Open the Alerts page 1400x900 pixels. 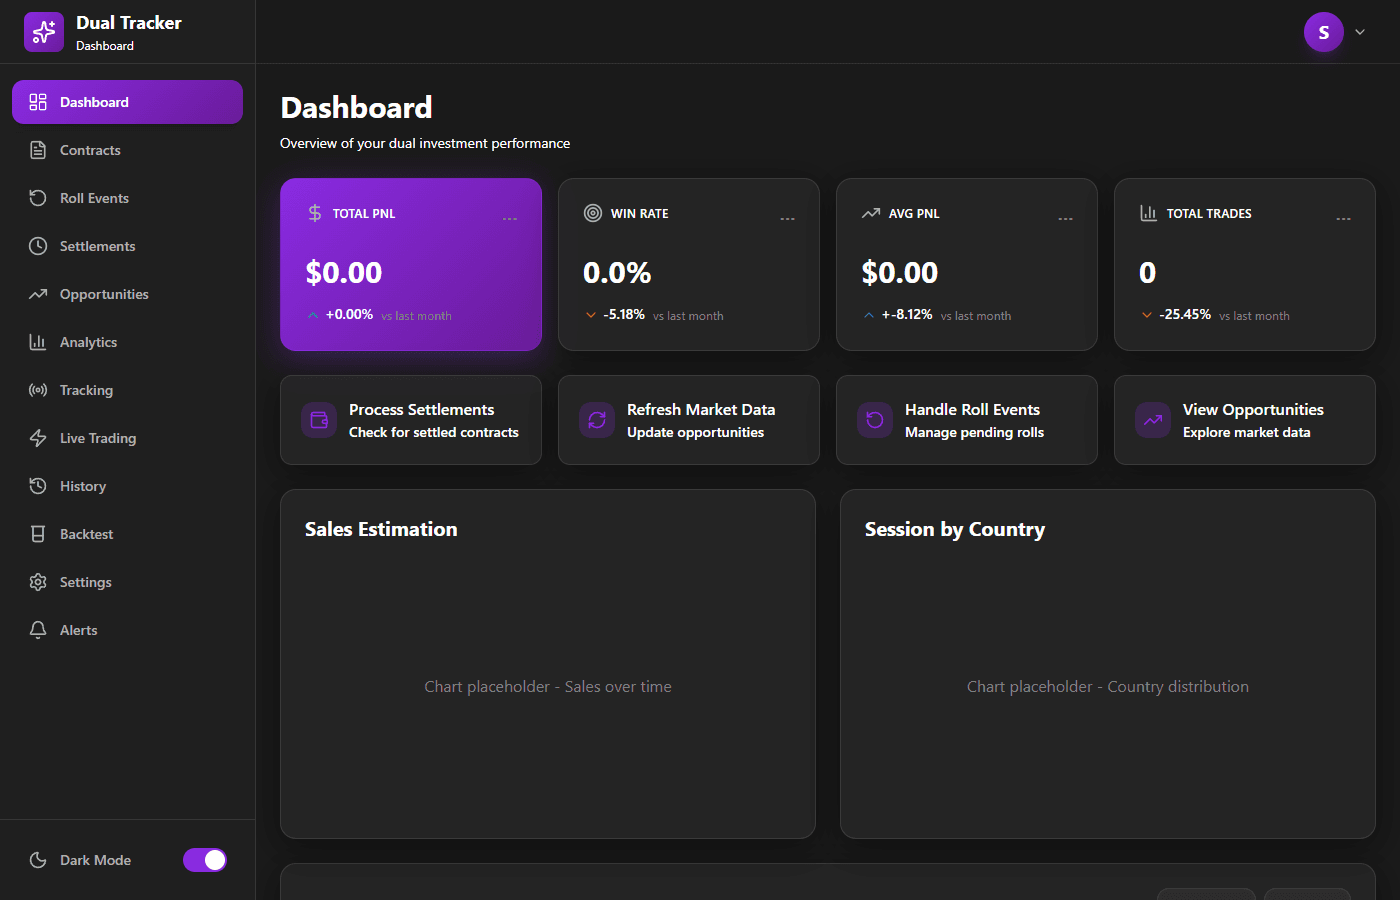coord(127,630)
